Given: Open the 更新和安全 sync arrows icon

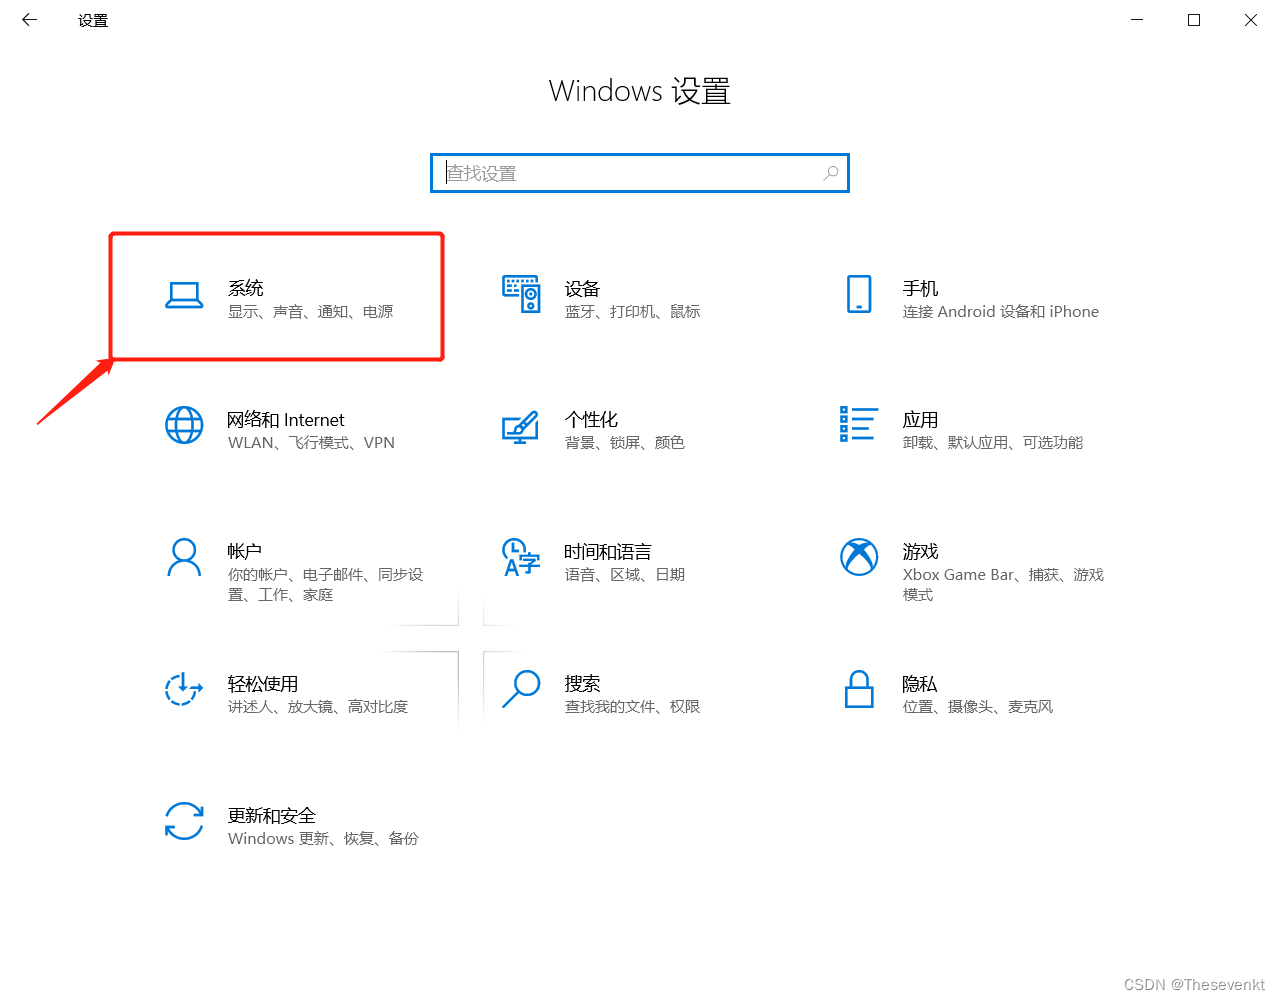Looking at the screenshot, I should coord(184,821).
